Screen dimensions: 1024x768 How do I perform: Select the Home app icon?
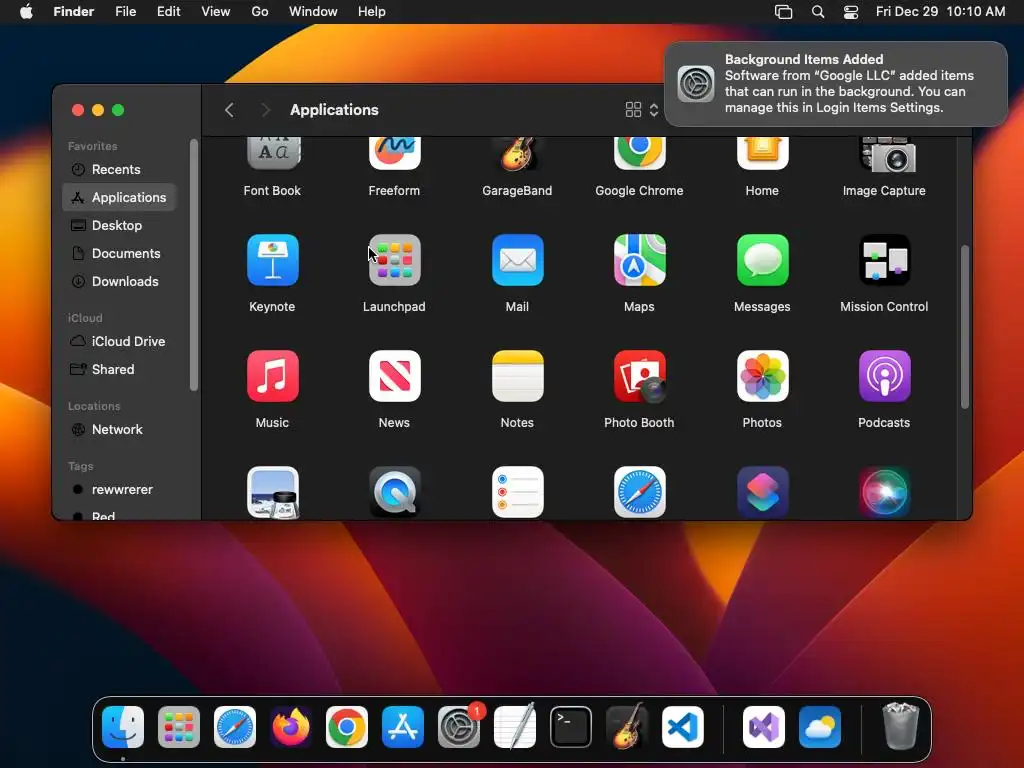(x=762, y=154)
